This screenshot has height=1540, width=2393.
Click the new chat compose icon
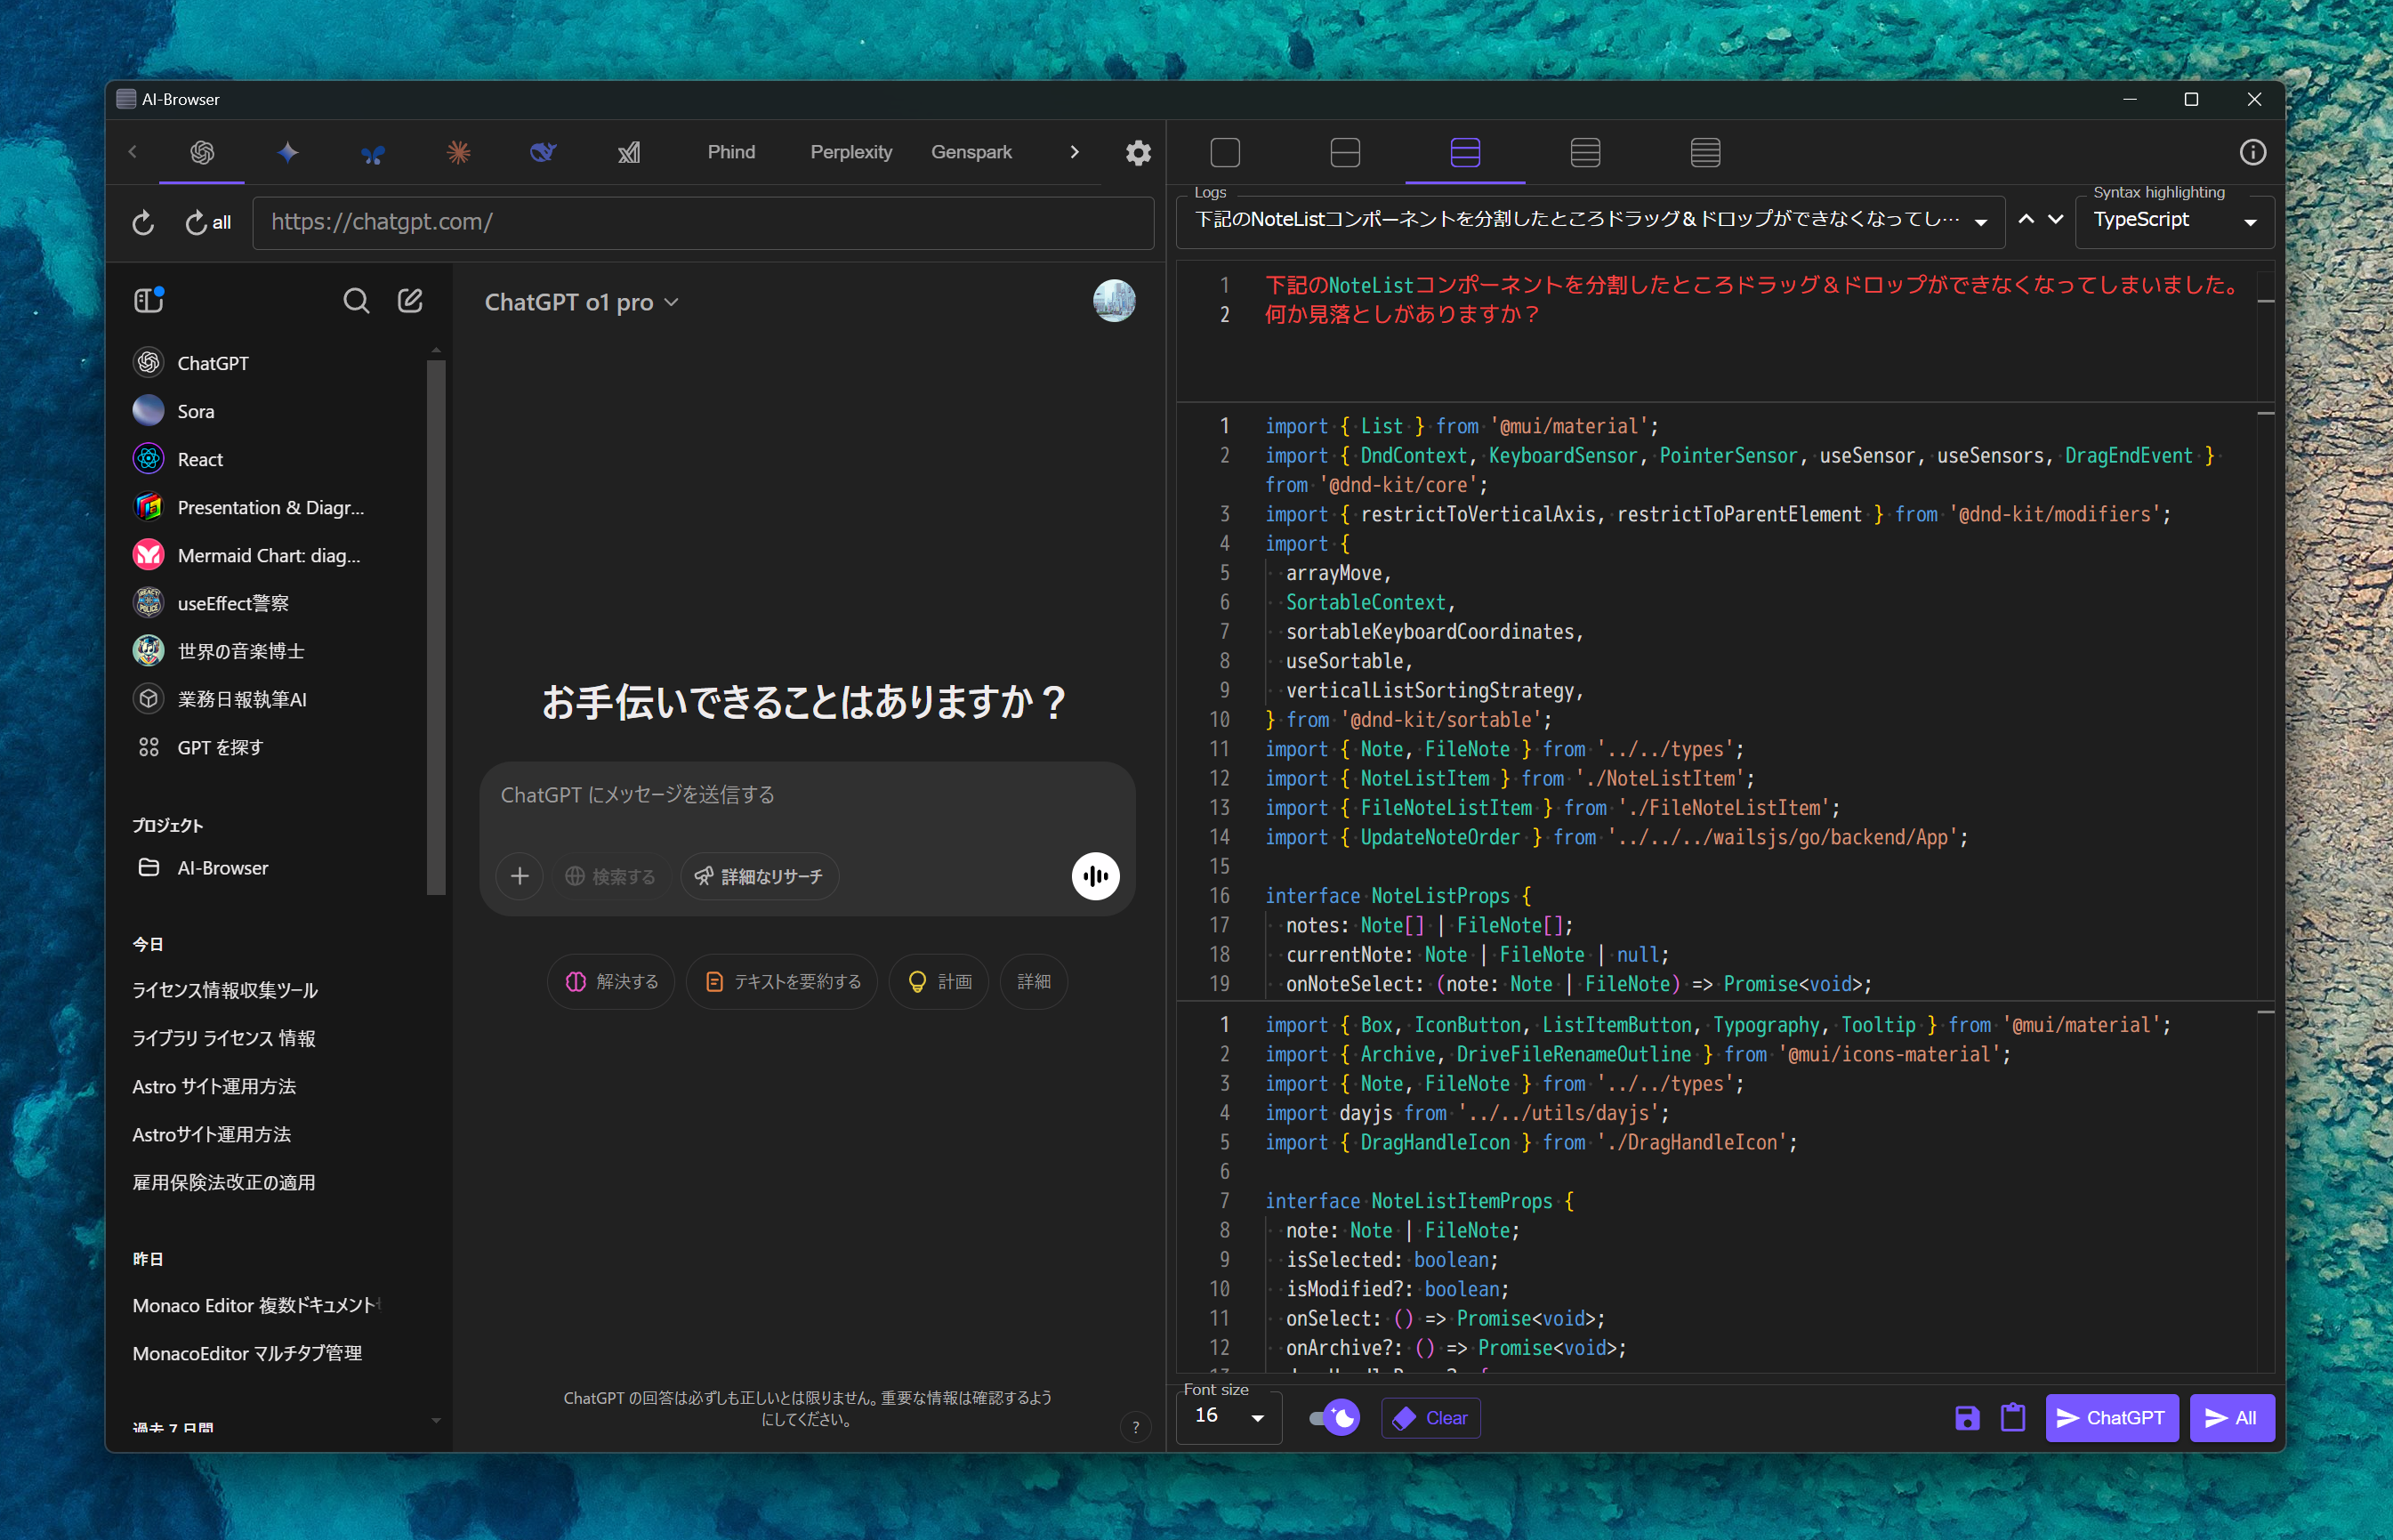[410, 301]
